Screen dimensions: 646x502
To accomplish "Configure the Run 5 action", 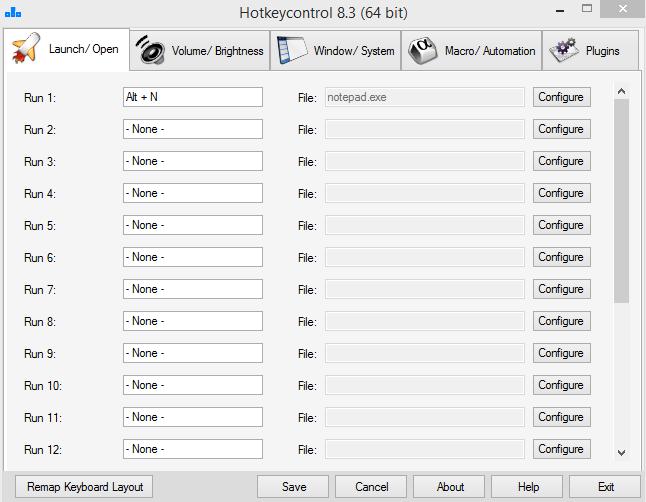I will point(562,225).
